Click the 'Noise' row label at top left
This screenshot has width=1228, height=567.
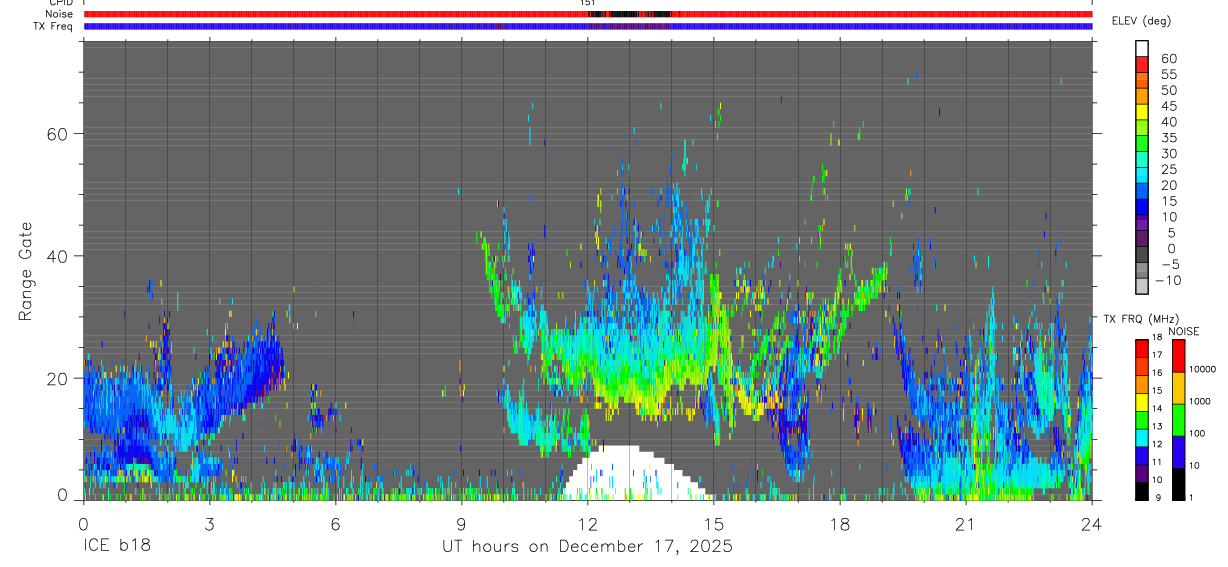coord(60,14)
